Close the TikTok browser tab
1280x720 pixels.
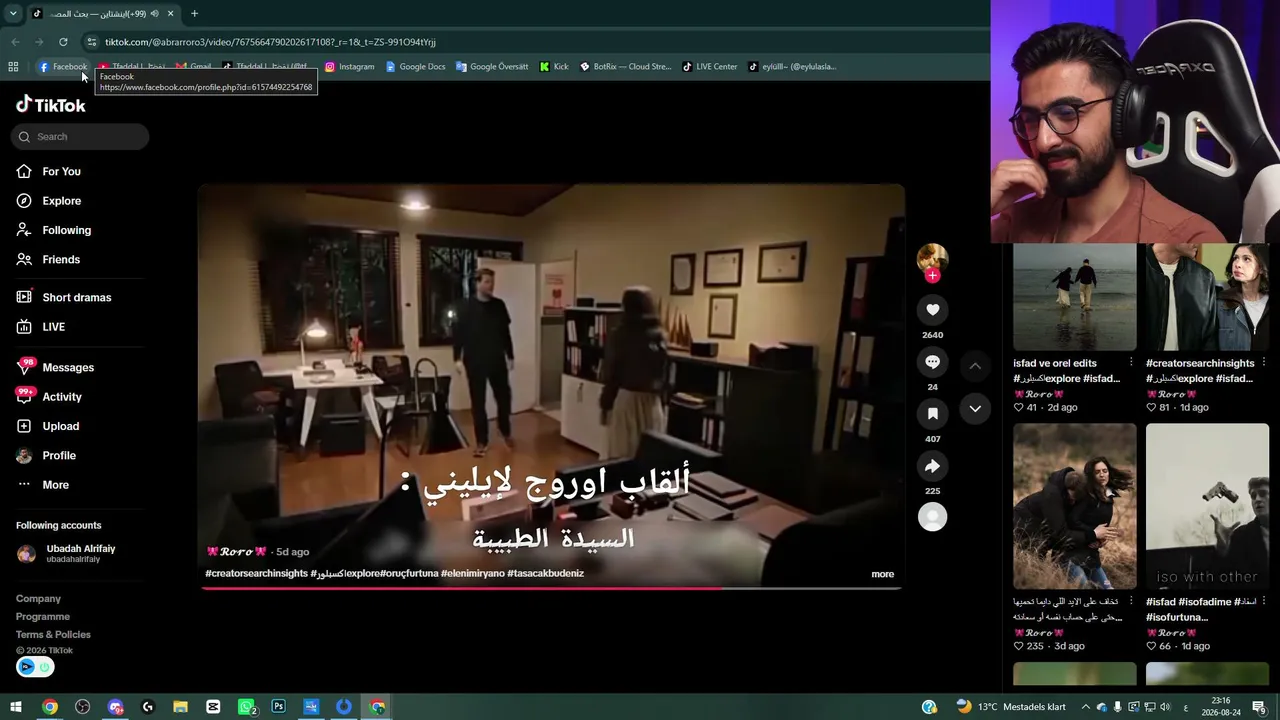(170, 14)
